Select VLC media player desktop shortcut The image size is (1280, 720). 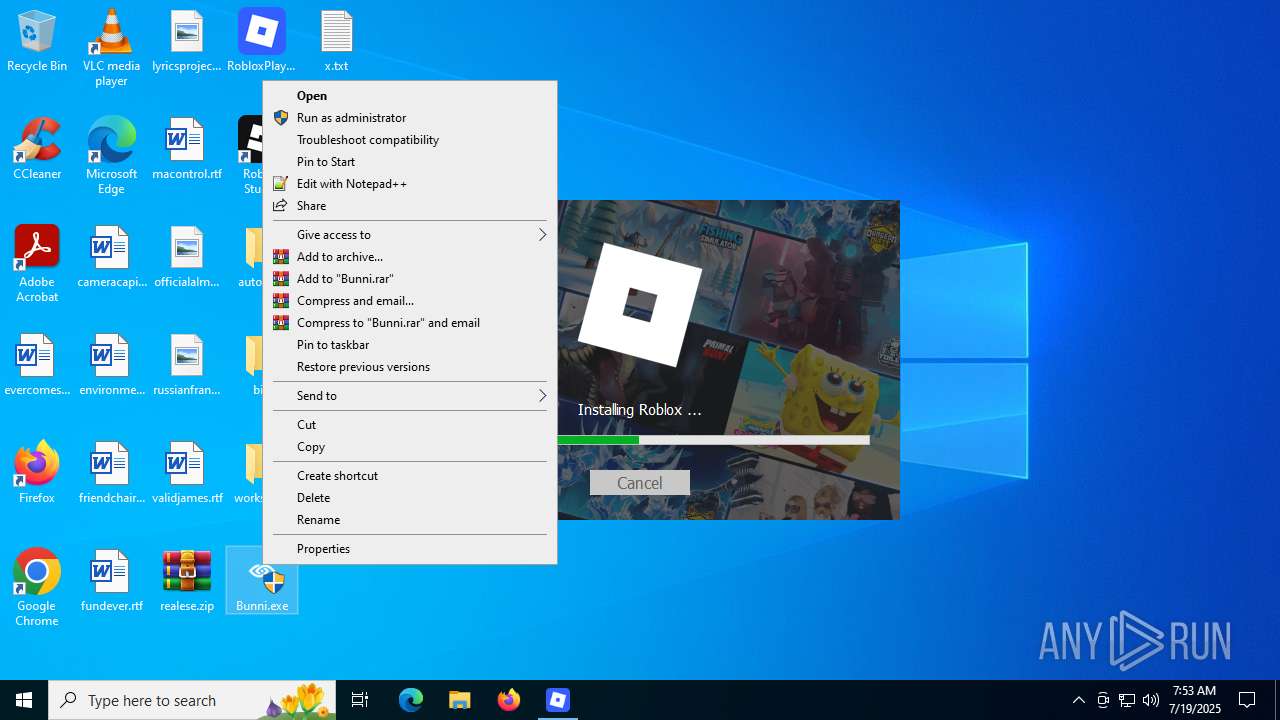[111, 47]
